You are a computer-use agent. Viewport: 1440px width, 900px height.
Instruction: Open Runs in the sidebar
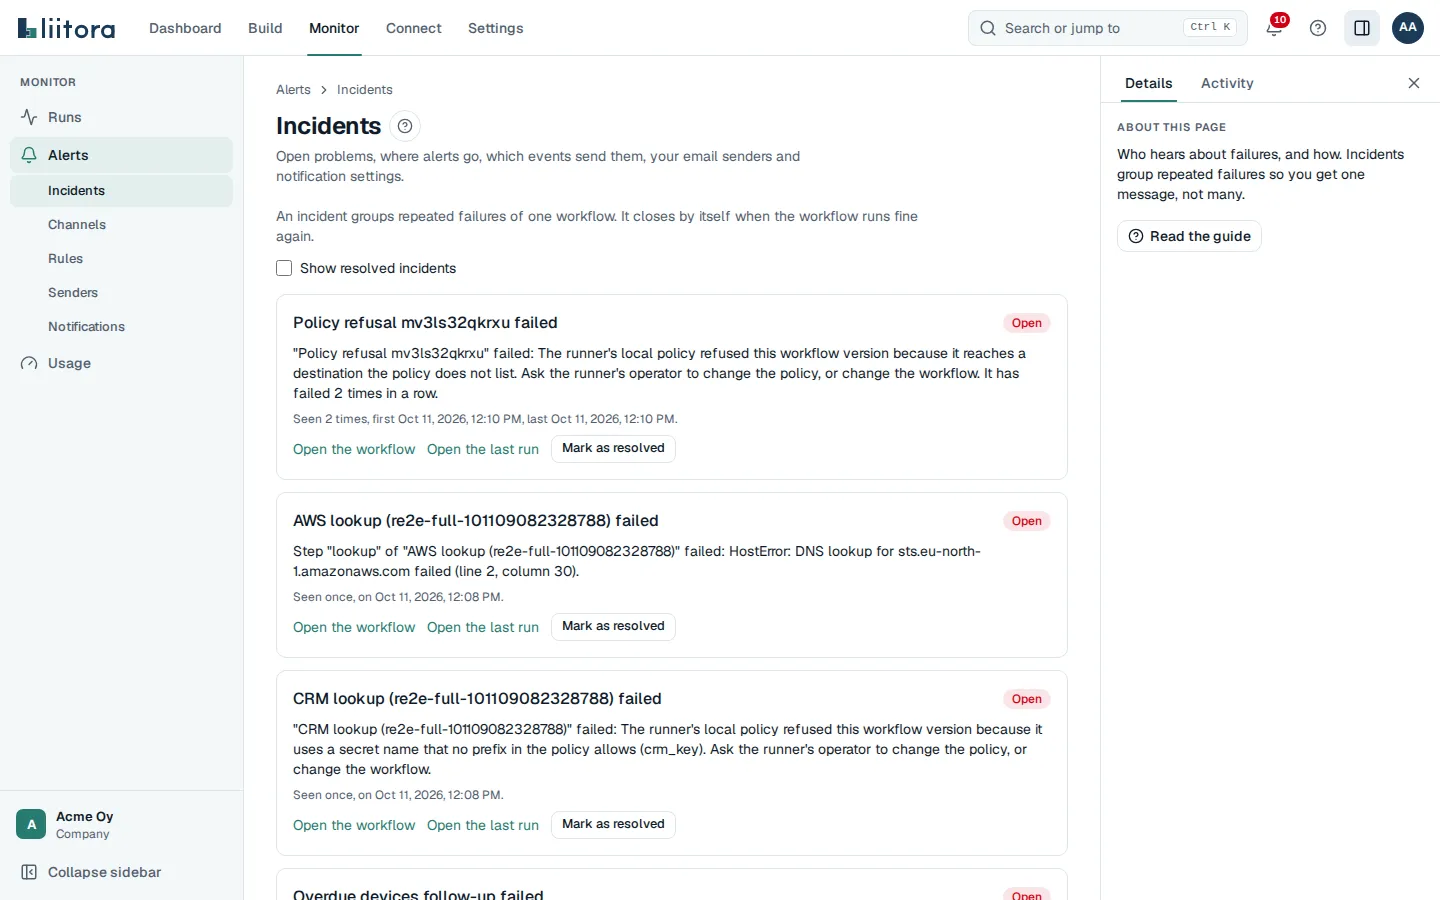[121, 117]
